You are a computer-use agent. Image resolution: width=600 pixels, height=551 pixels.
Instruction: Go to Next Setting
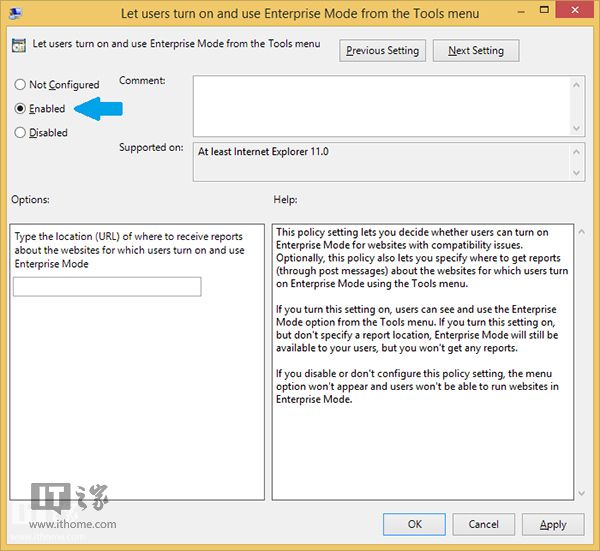click(x=476, y=51)
